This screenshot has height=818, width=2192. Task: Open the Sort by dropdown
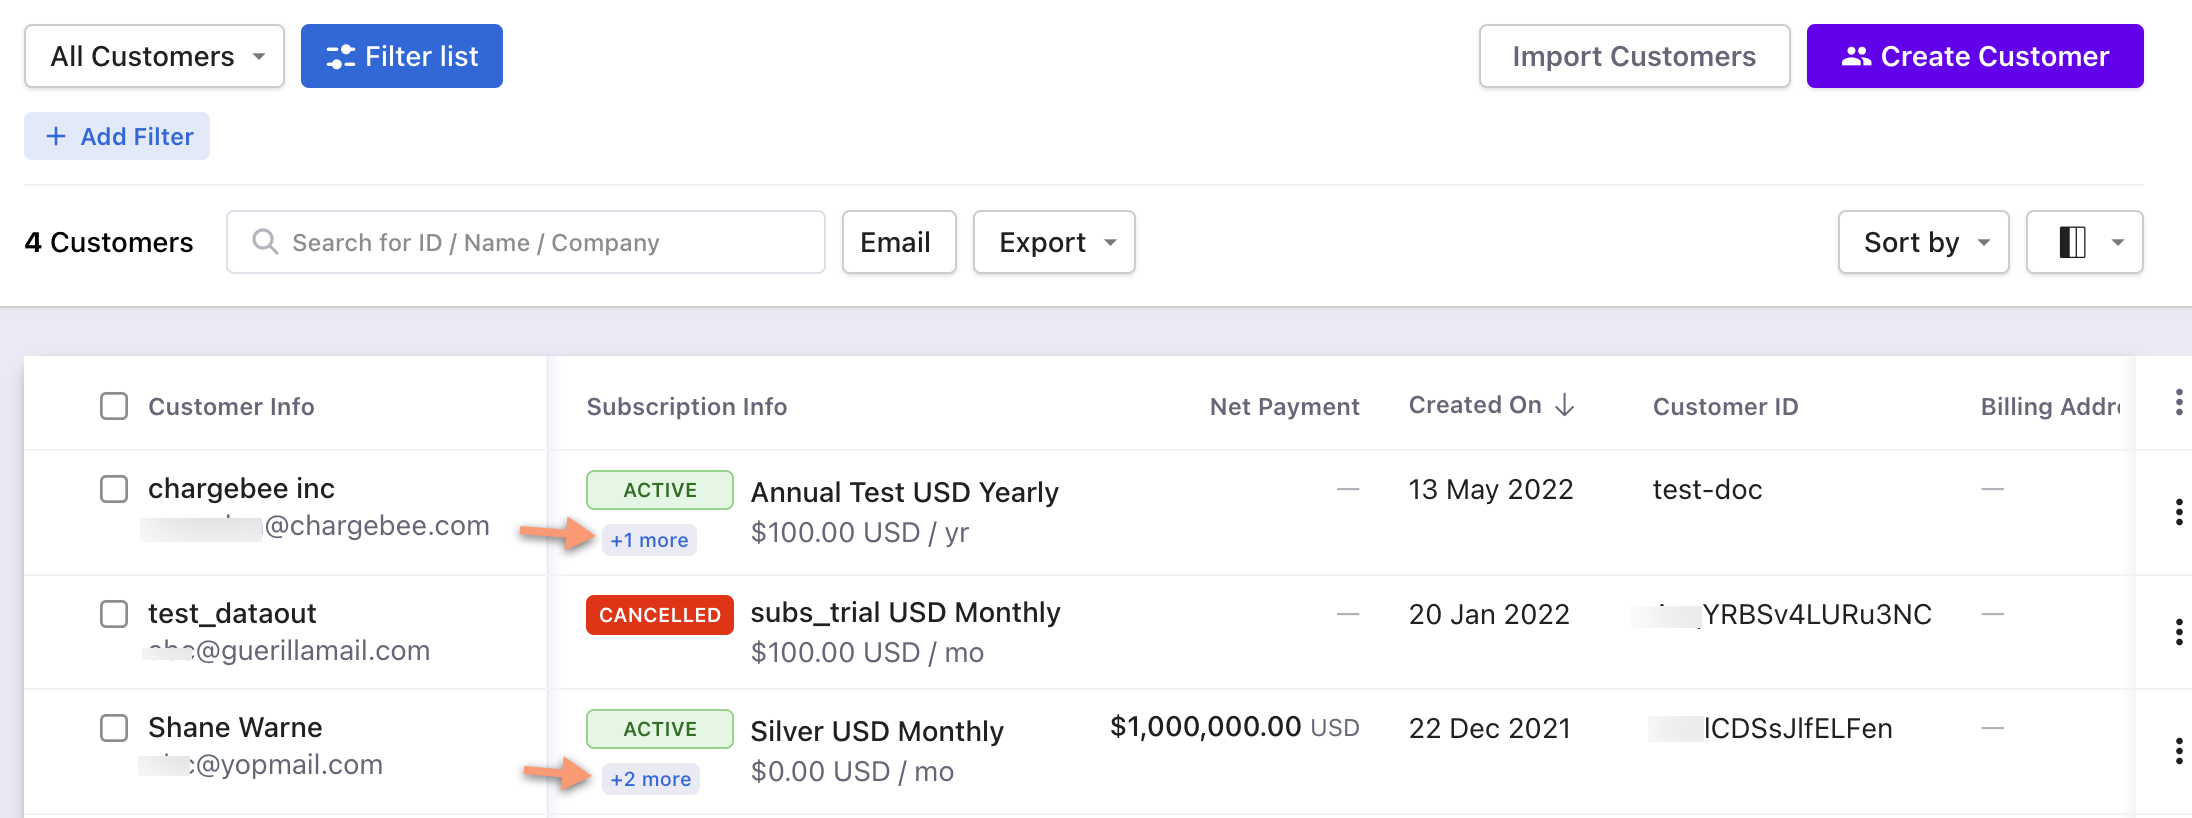(x=1923, y=242)
